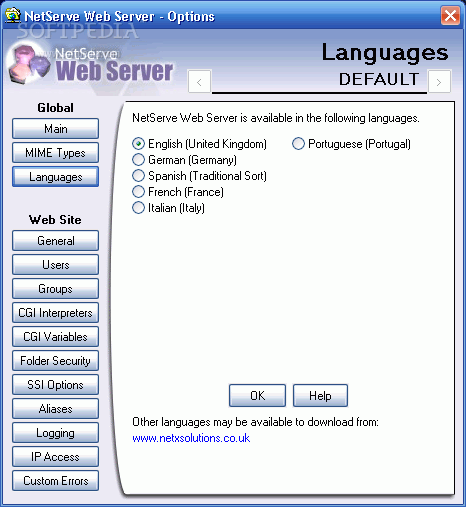
Task: Confirm with the OK button
Action: coord(257,396)
